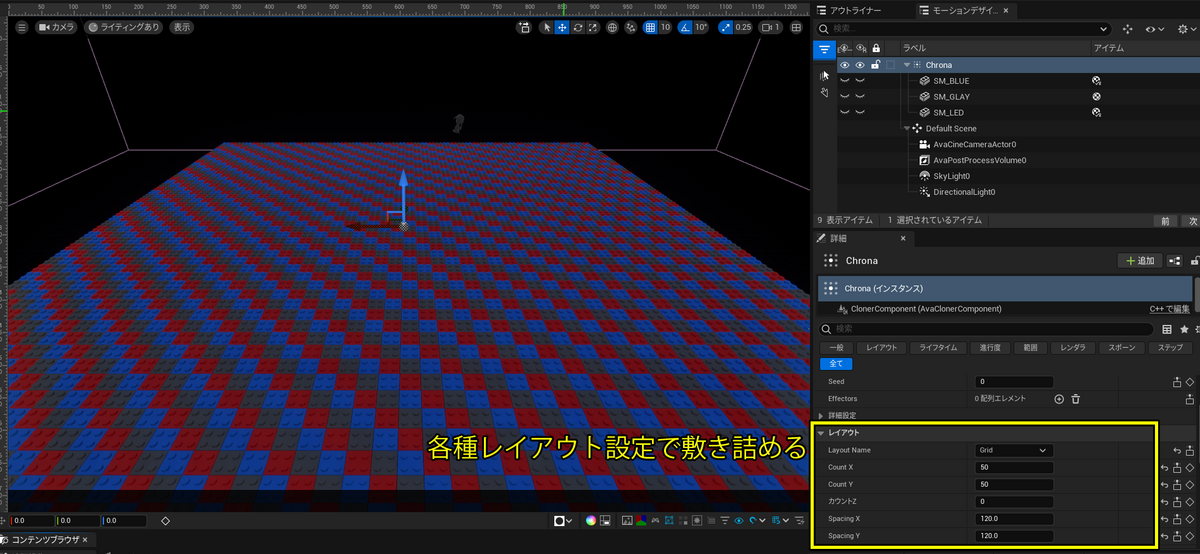Viewport: 1200px width, 554px height.
Task: Filter details by レンダラ category
Action: pyautogui.click(x=1072, y=347)
